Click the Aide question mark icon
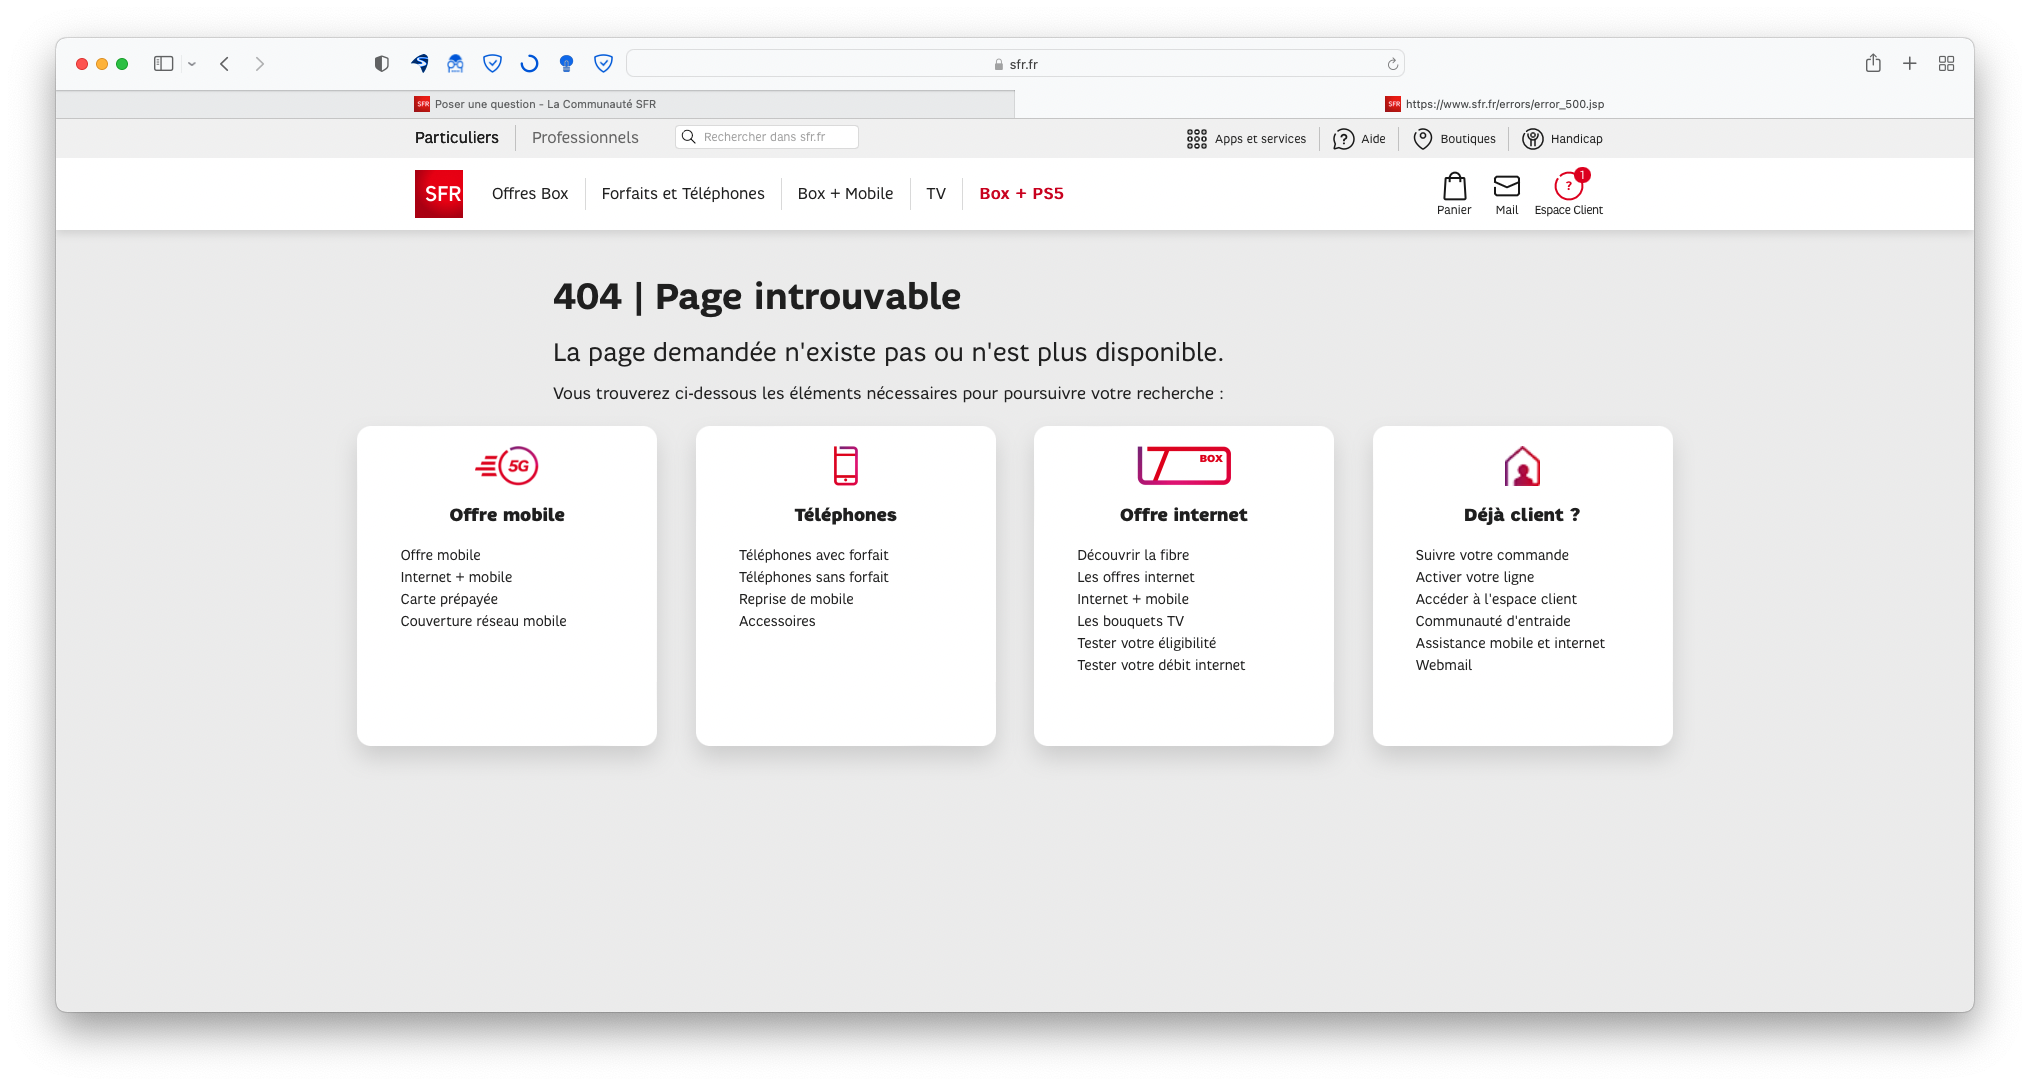This screenshot has width=2030, height=1086. tap(1344, 138)
